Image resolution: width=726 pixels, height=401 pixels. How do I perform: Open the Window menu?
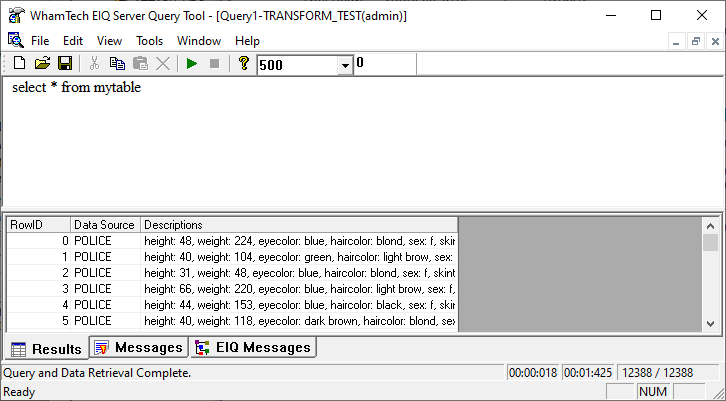tap(199, 41)
